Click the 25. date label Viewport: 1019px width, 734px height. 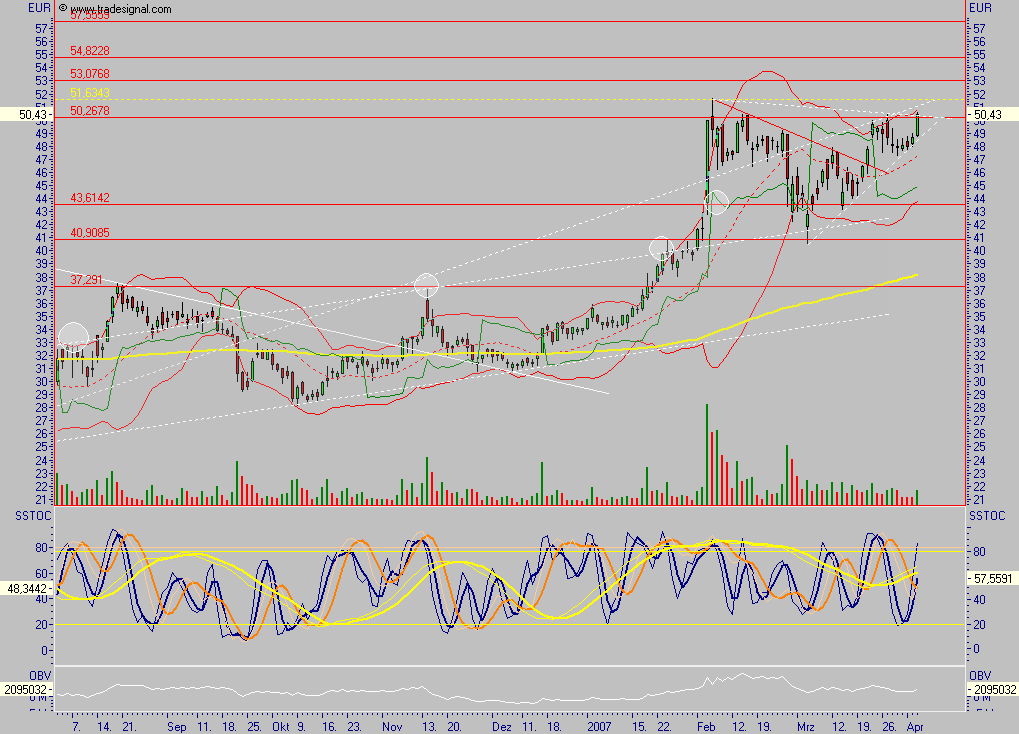tap(254, 726)
